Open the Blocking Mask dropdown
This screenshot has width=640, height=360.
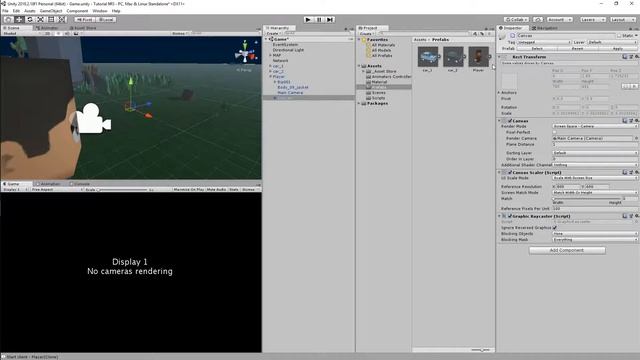(x=595, y=240)
